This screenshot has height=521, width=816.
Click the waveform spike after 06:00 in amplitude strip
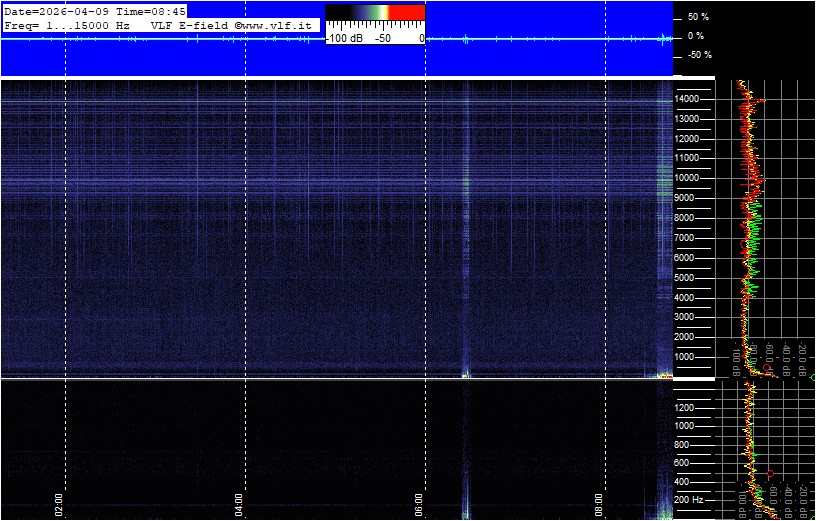click(465, 39)
